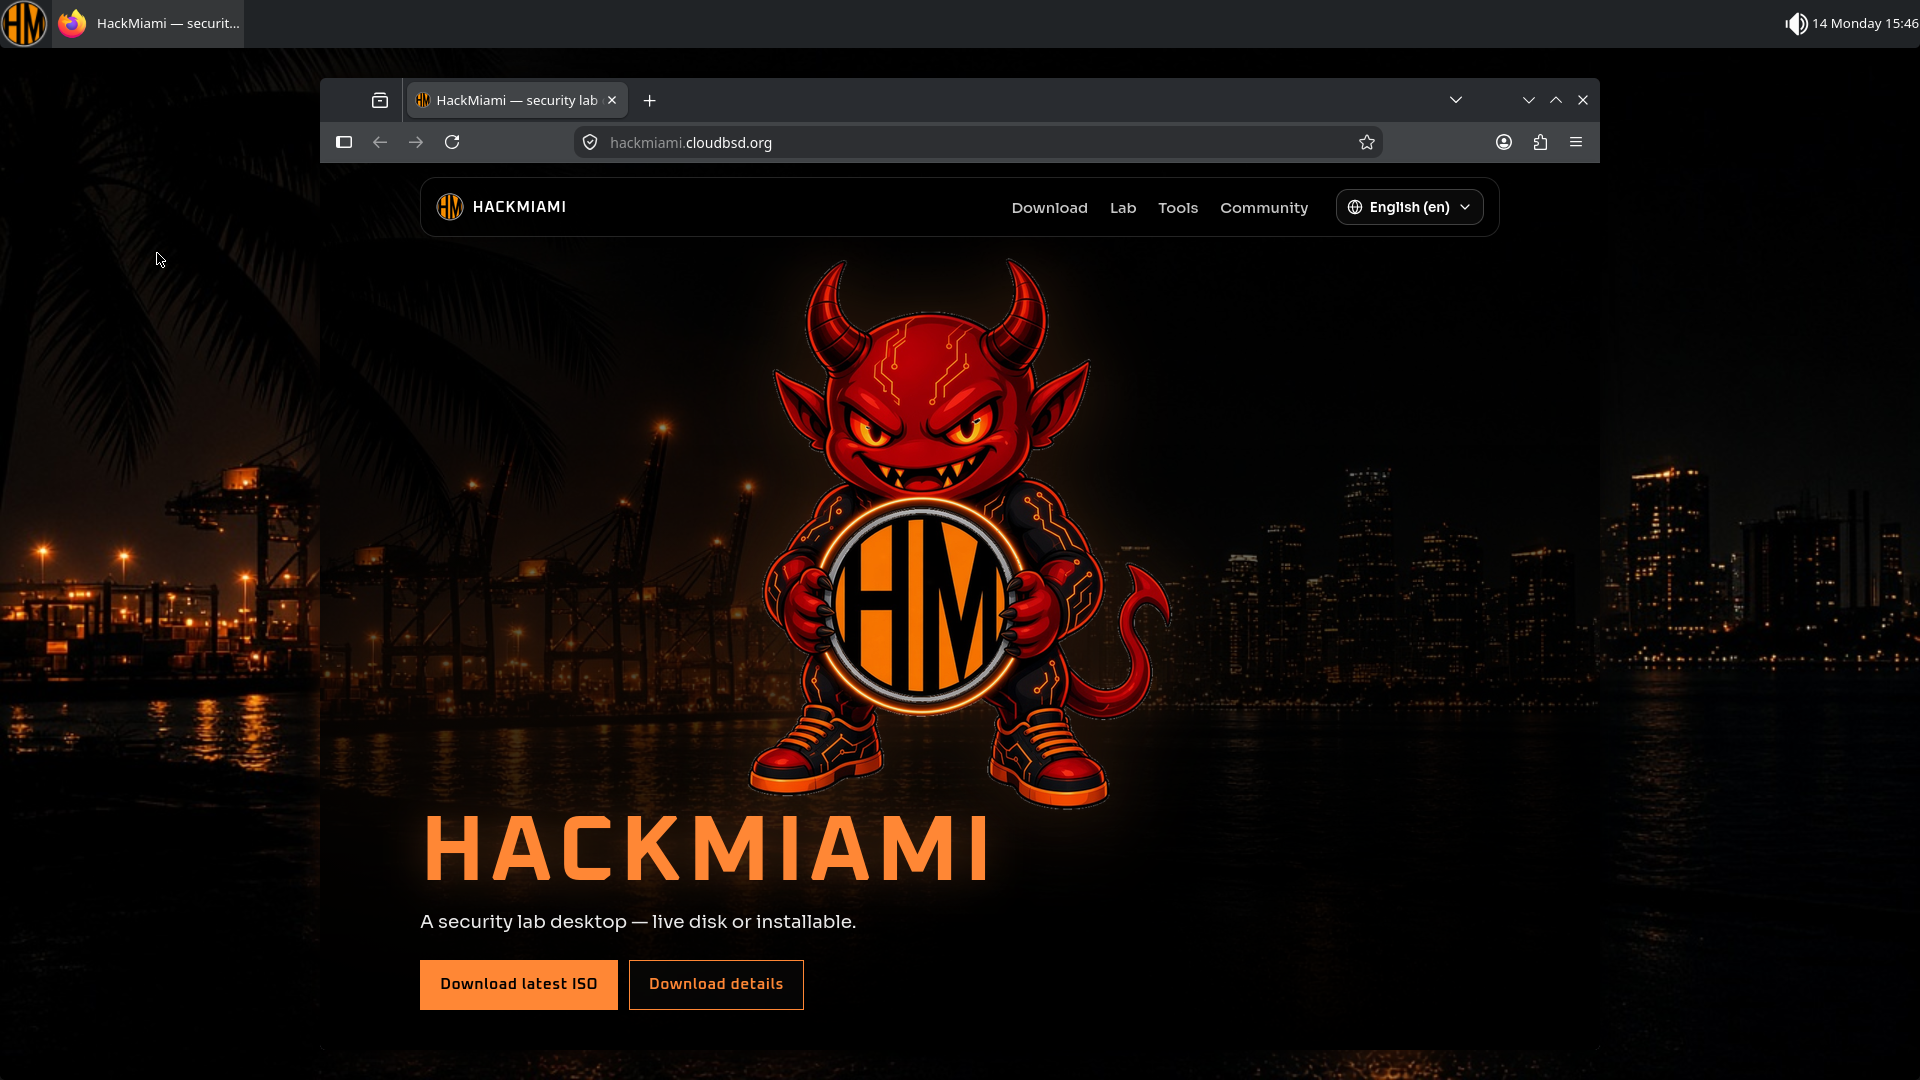This screenshot has width=1920, height=1080.
Task: Focus the hackmiami.cloudbsd.org address bar
Action: coord(978,142)
